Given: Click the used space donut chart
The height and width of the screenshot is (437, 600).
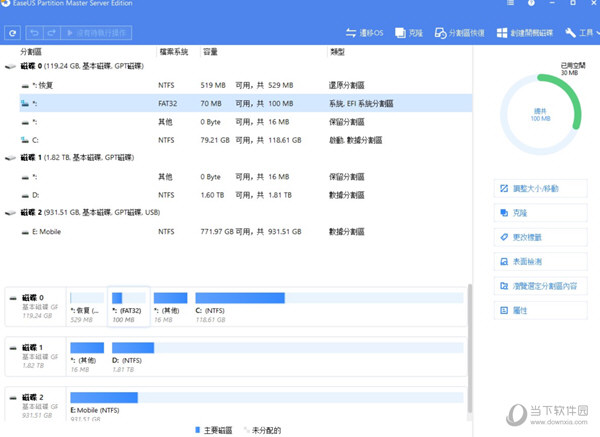Looking at the screenshot, I should tap(540, 114).
